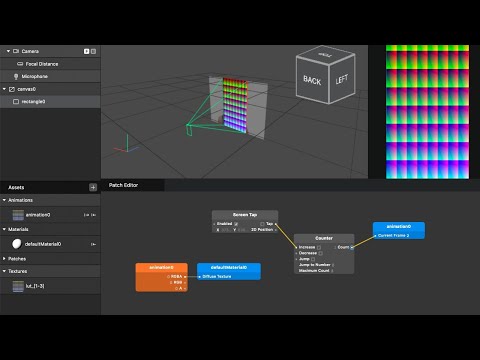The image size is (480, 360).
Task: Select the Focal Distance row
Action: coord(50,64)
